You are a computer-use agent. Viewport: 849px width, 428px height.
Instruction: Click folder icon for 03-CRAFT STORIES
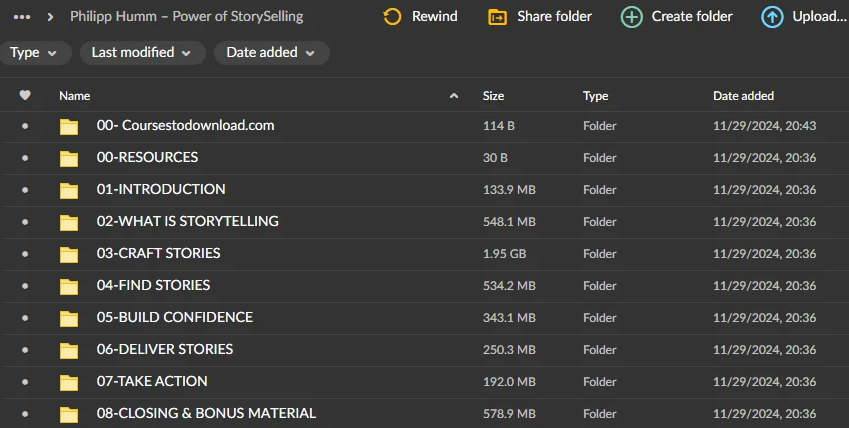69,254
